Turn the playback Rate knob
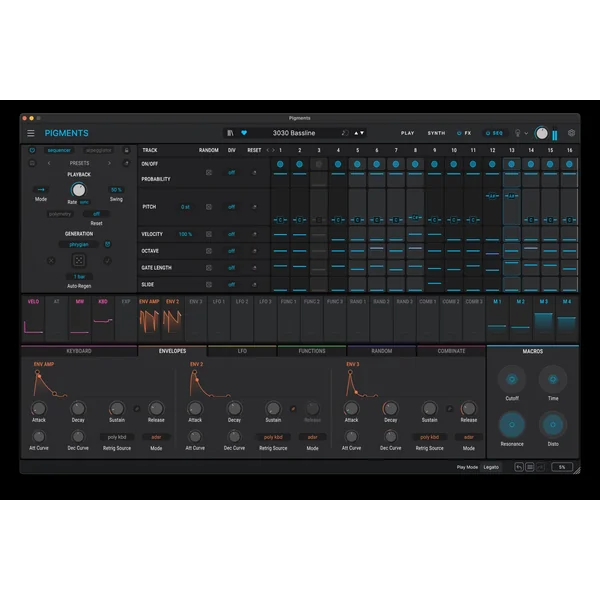 point(78,190)
